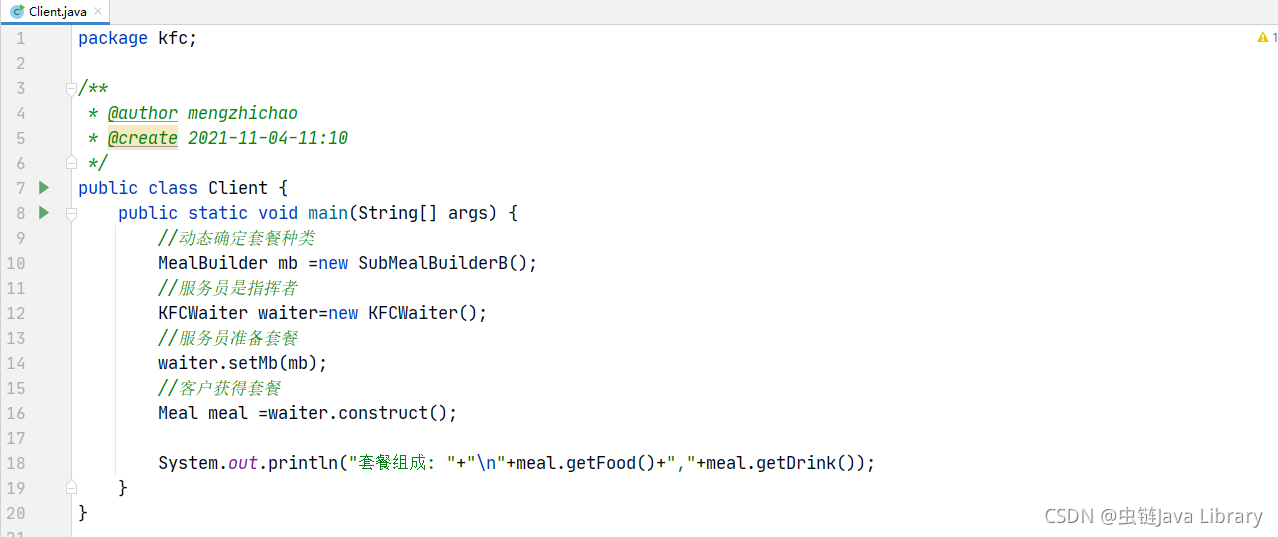Click the run icon beside main method
Image resolution: width=1278 pixels, height=537 pixels.
[x=43, y=212]
